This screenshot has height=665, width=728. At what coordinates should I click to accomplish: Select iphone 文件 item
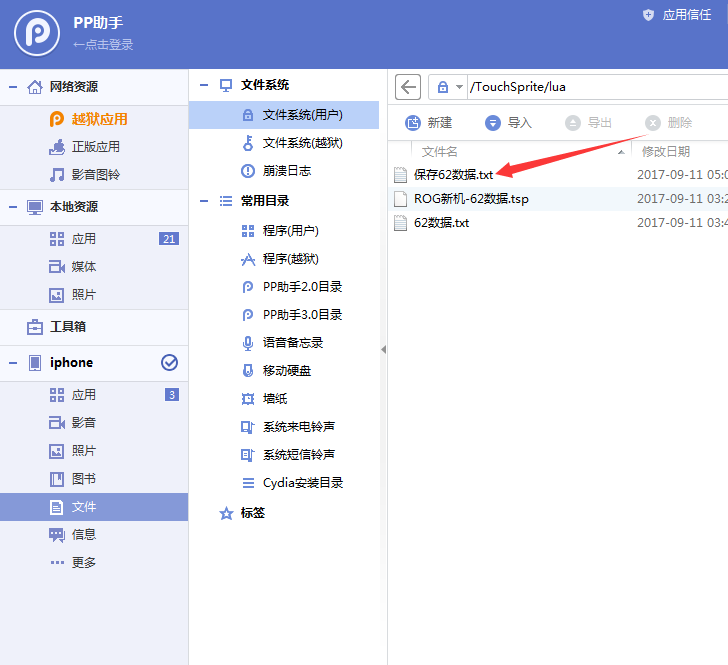point(94,507)
